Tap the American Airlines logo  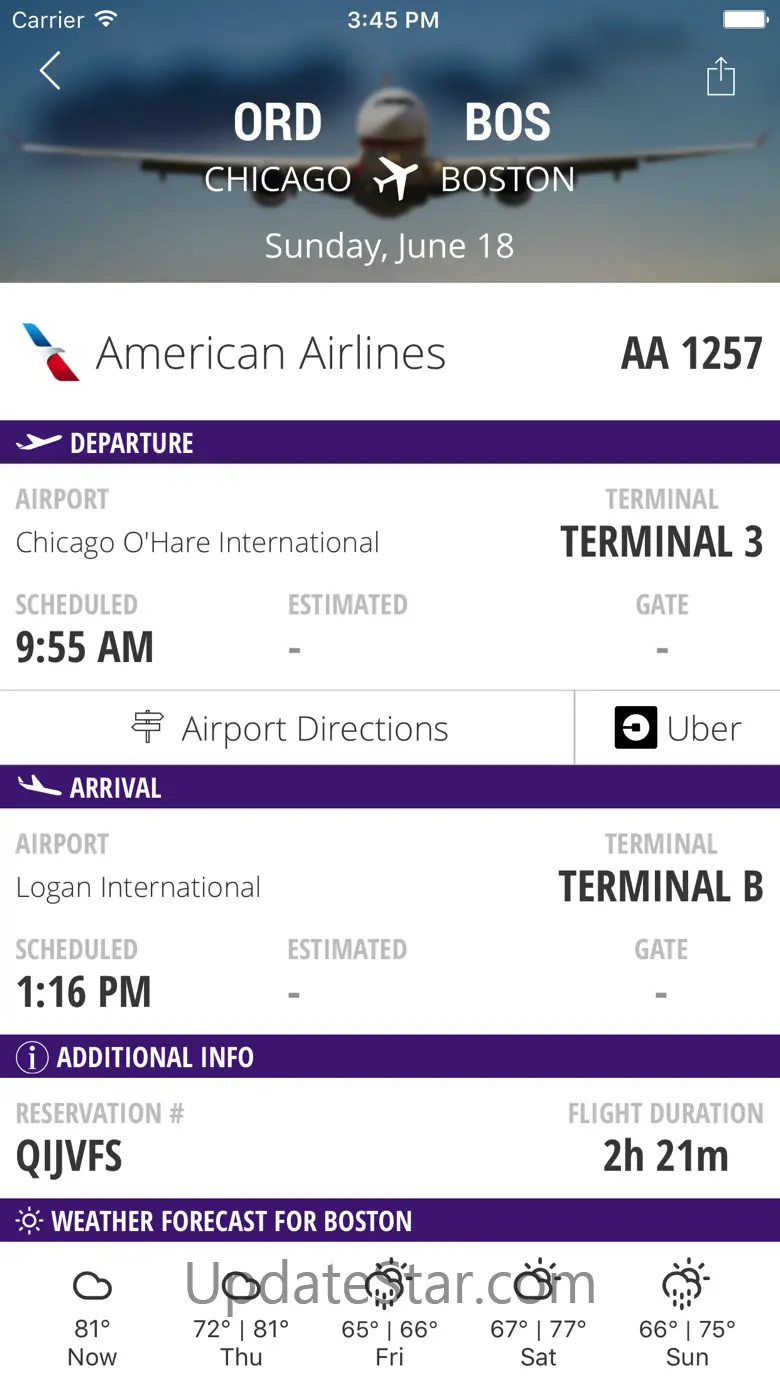coord(50,353)
